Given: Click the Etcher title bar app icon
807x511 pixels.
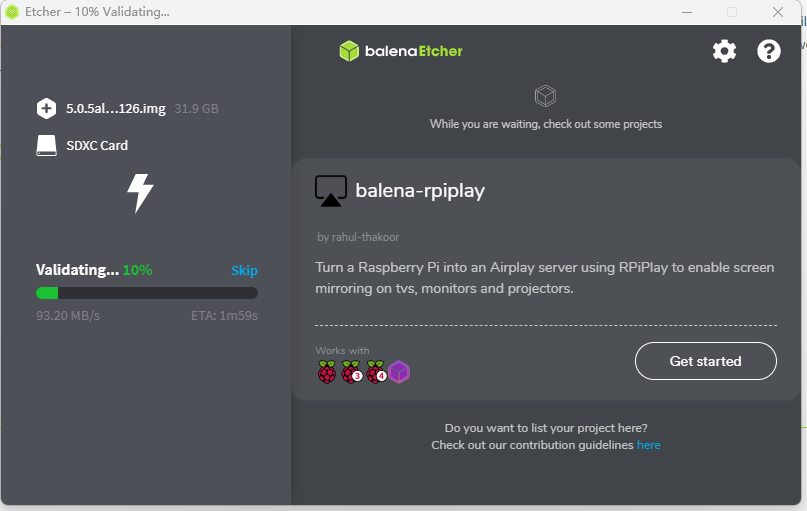Looking at the screenshot, I should (12, 12).
